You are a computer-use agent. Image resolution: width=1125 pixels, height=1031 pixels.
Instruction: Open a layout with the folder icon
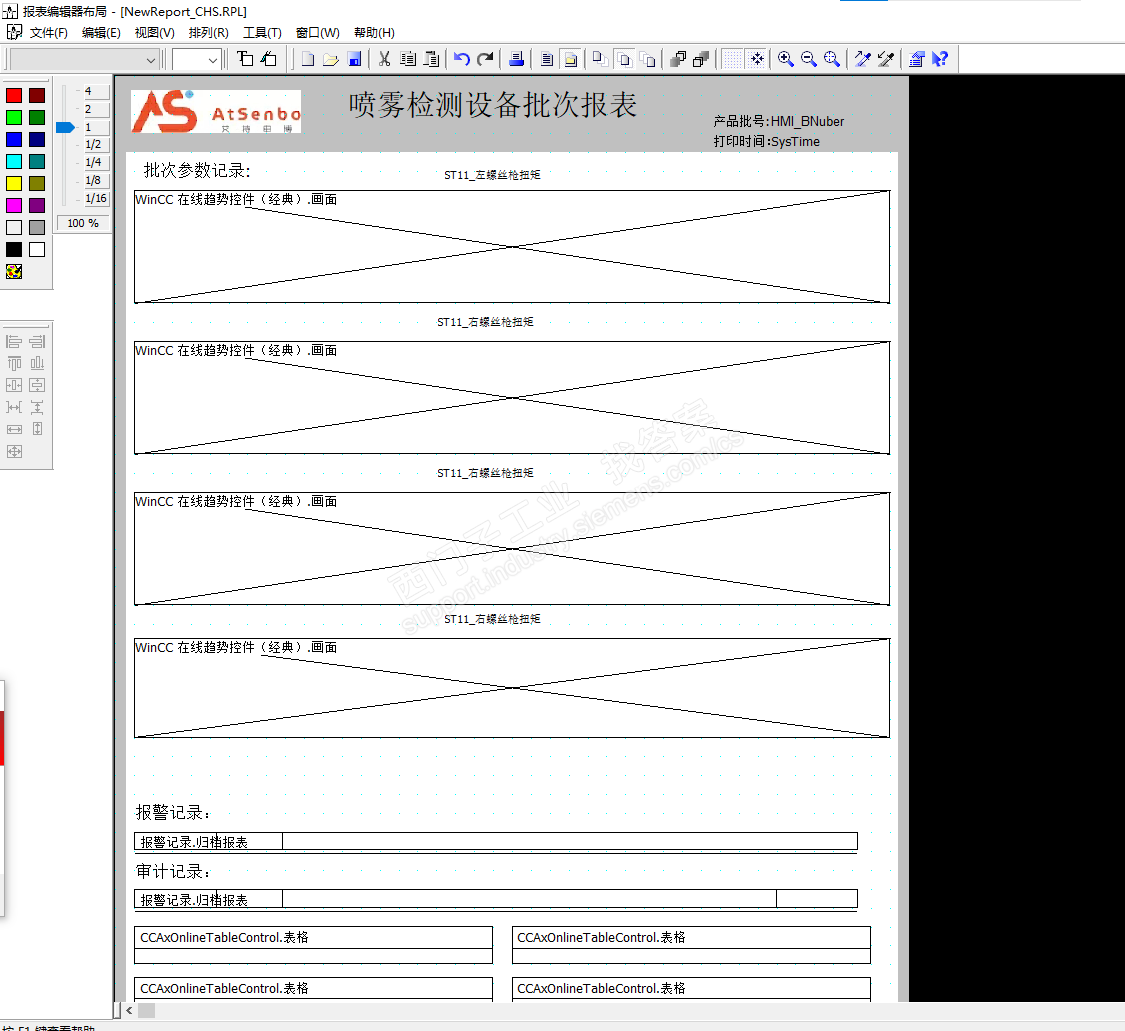click(331, 59)
